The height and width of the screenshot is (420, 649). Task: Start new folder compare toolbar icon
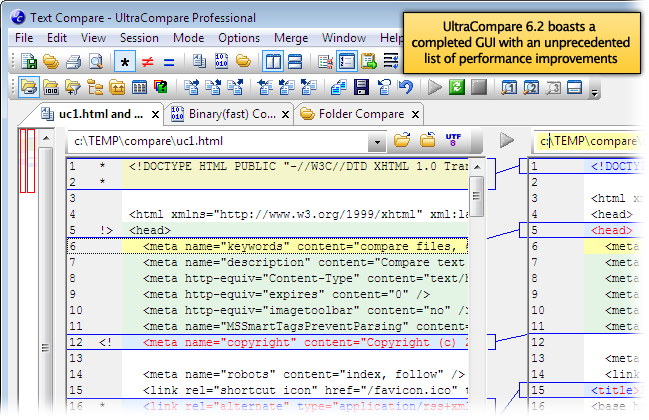(243, 62)
